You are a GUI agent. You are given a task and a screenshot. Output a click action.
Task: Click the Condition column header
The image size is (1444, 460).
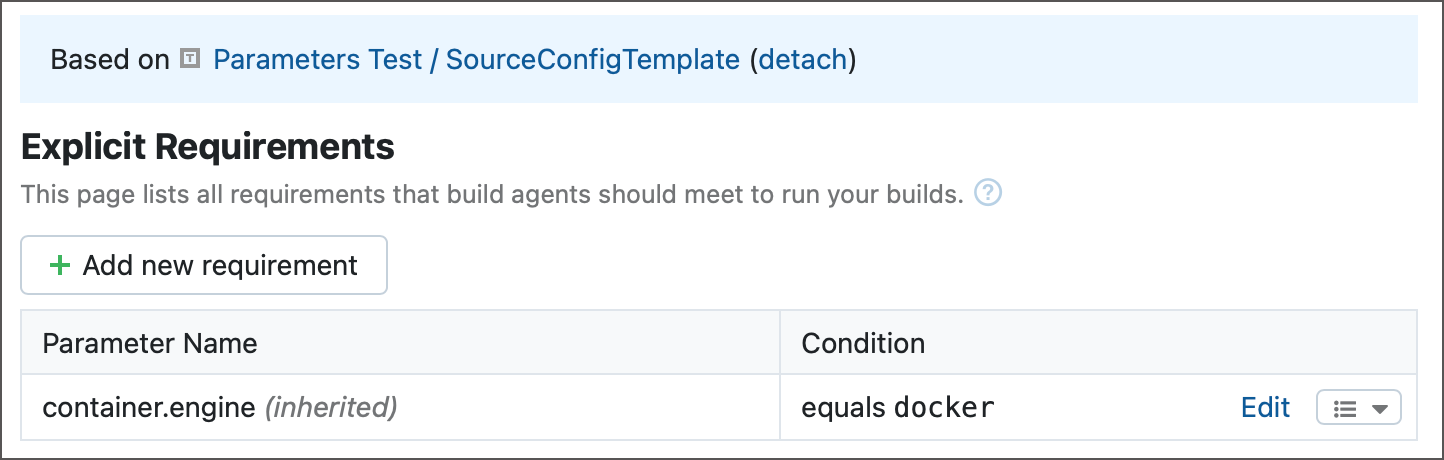pos(863,344)
